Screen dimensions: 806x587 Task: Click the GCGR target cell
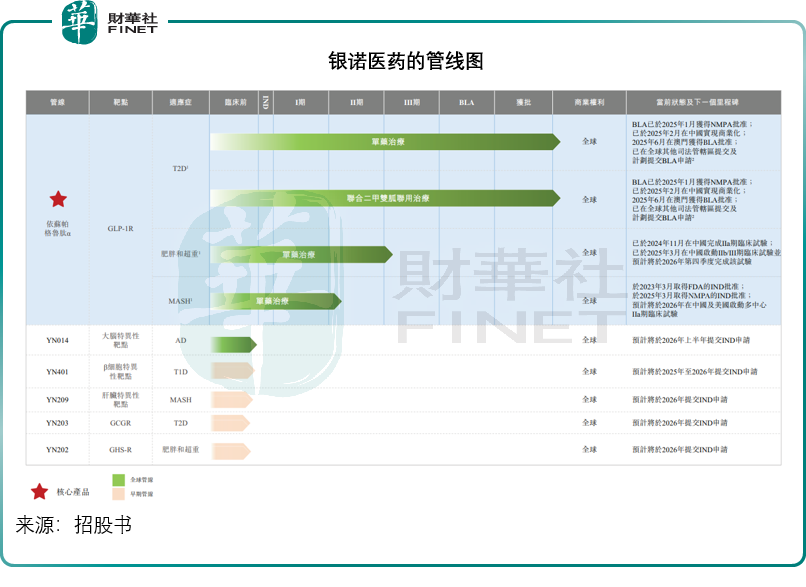tap(121, 423)
